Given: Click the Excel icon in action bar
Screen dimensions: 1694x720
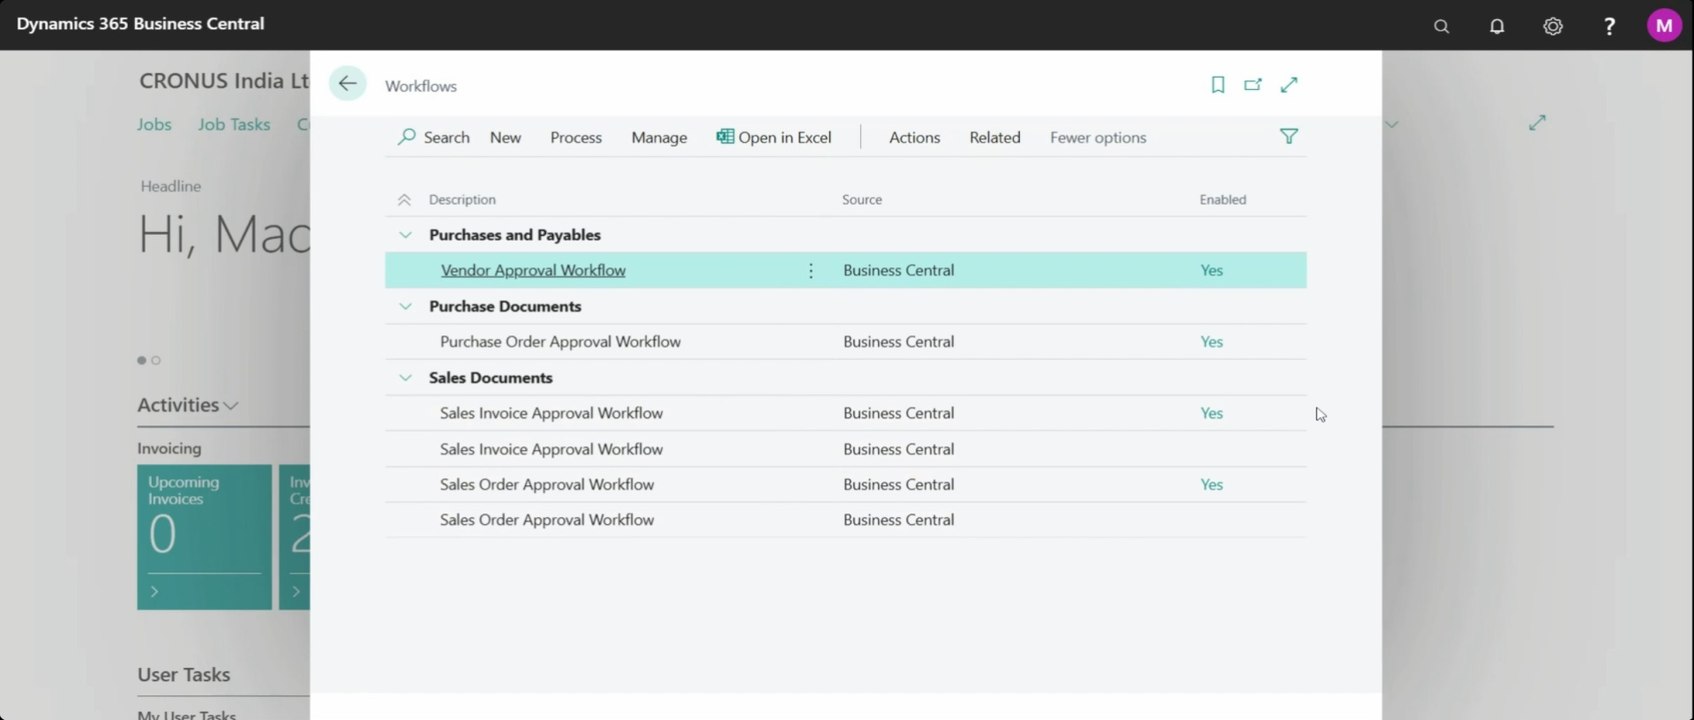Looking at the screenshot, I should pos(725,137).
